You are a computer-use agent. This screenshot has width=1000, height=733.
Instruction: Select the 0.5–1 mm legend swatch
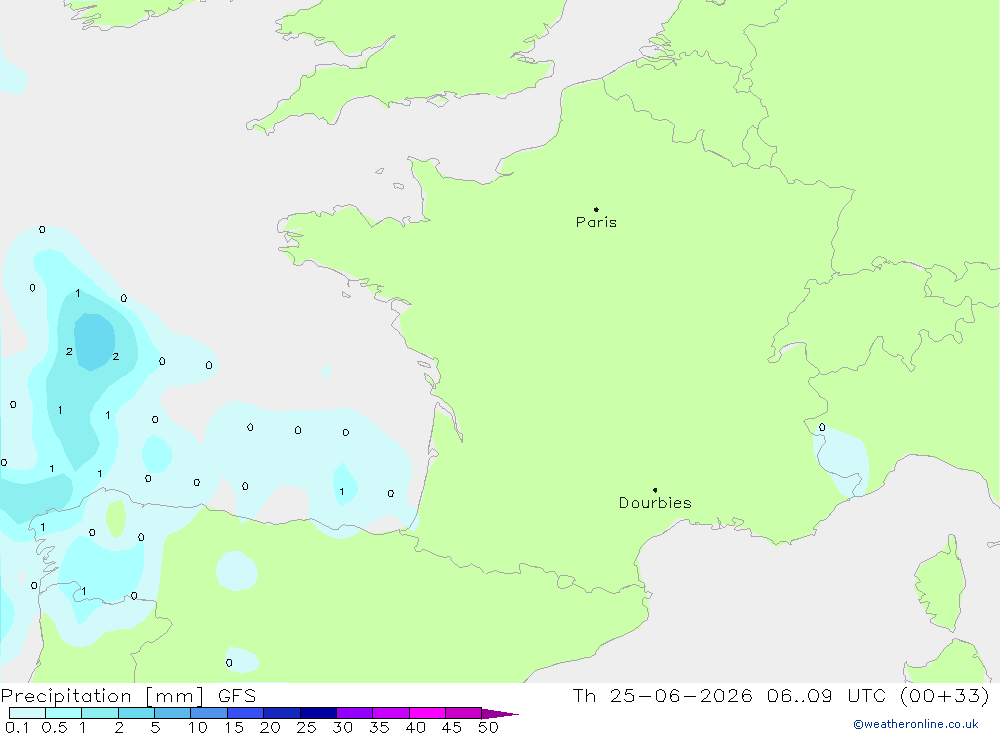tap(64, 713)
